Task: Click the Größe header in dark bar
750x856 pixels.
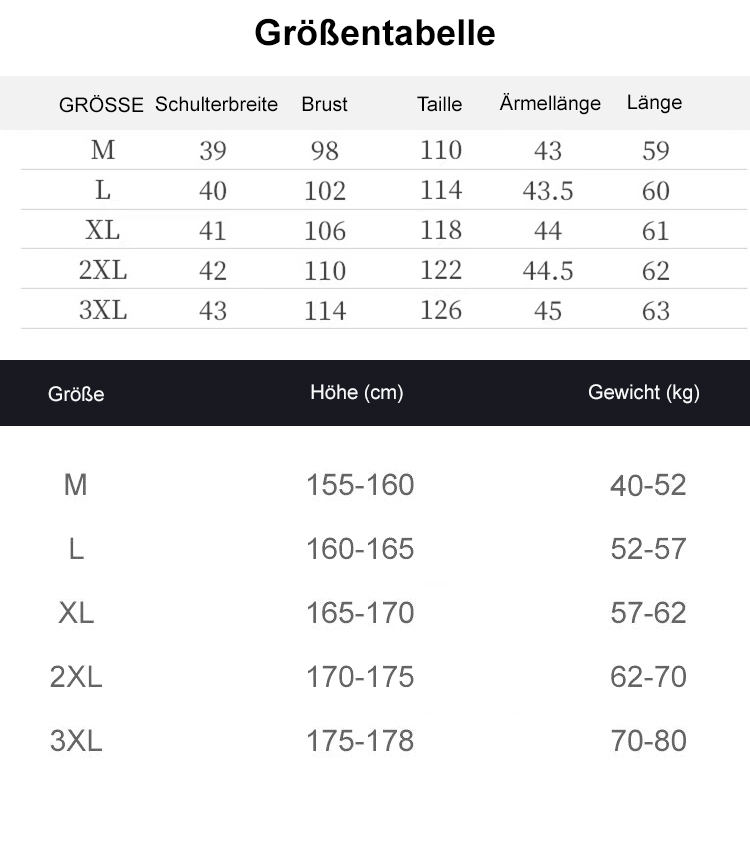Action: 76,394
